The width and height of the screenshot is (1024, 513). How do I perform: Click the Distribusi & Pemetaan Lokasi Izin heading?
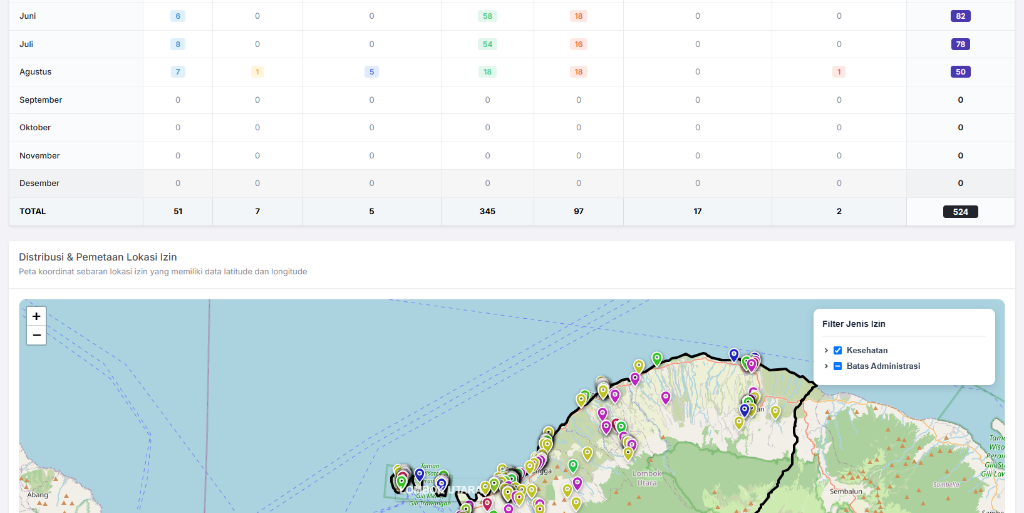[x=98, y=257]
